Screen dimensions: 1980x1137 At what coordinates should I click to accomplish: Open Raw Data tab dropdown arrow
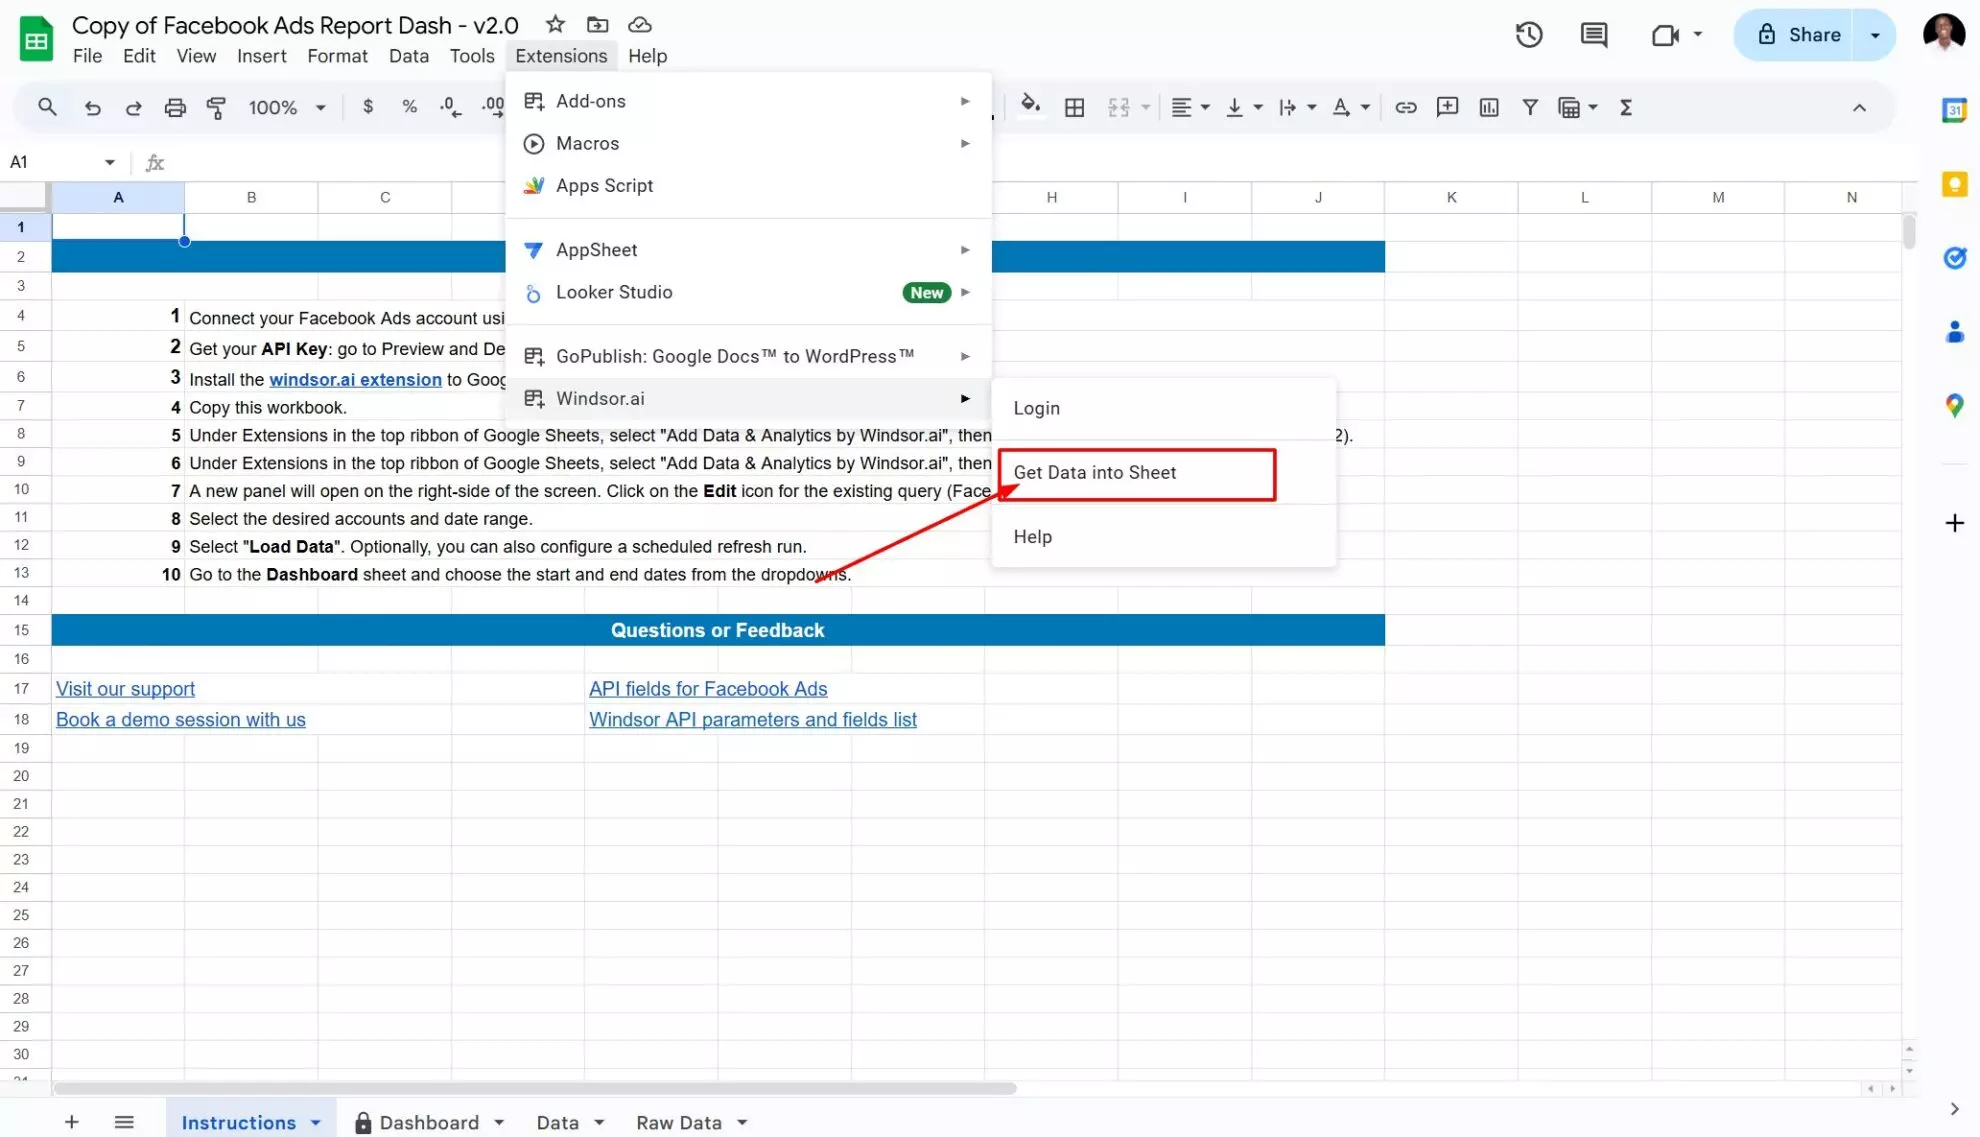[742, 1122]
